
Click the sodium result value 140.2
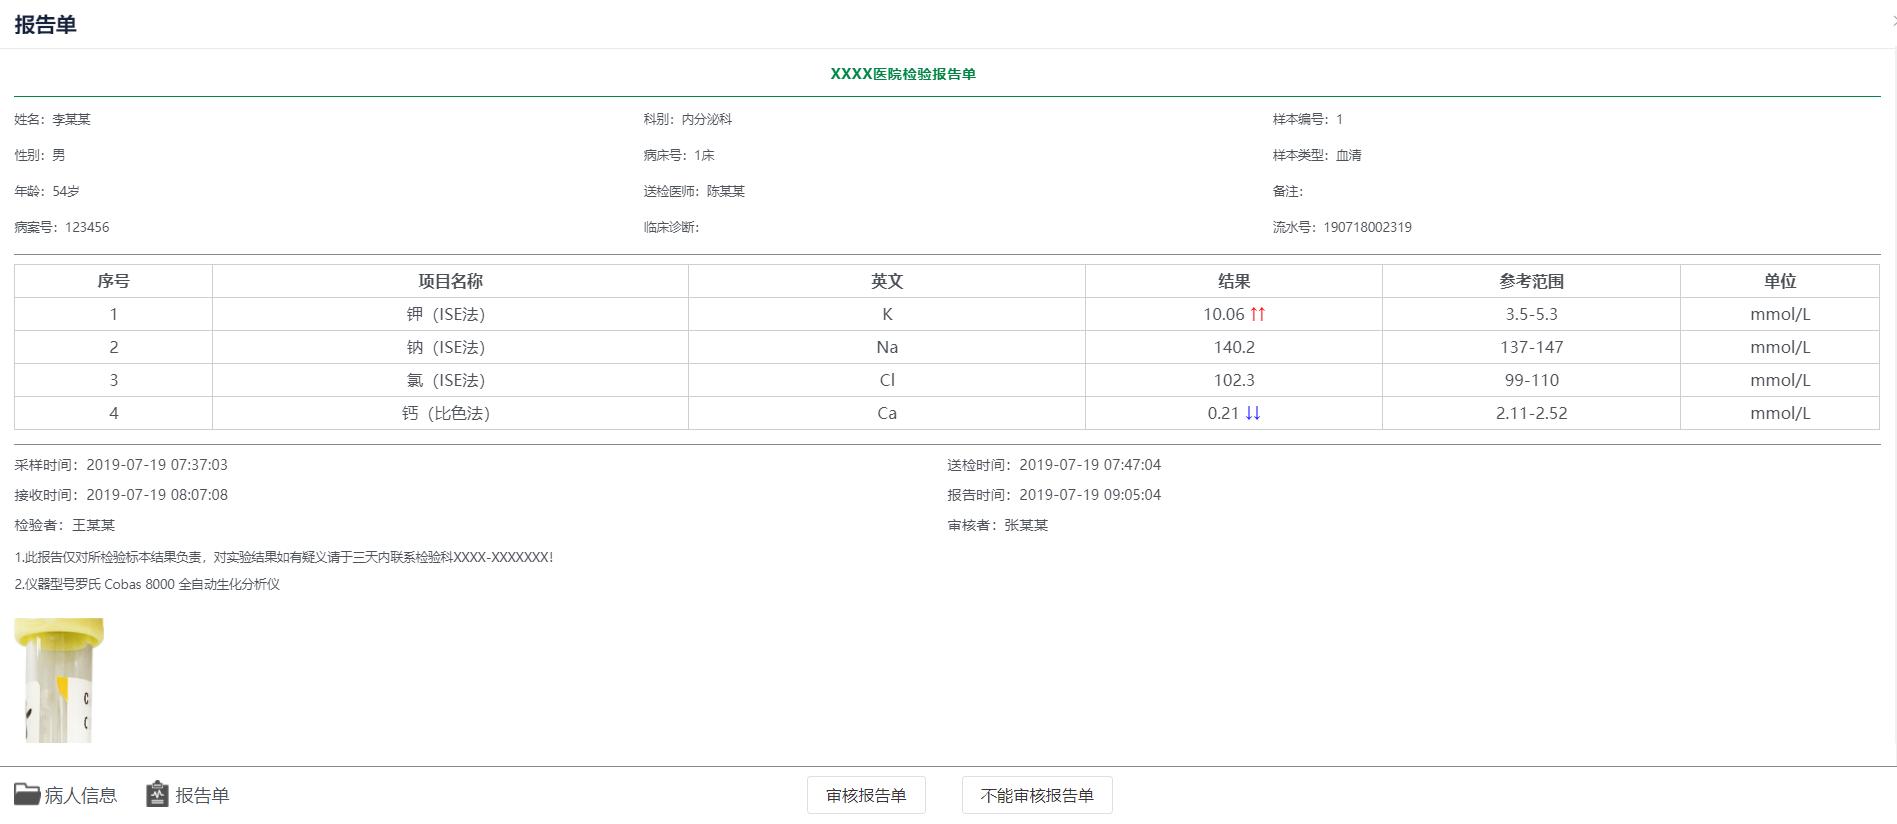[x=1233, y=347]
